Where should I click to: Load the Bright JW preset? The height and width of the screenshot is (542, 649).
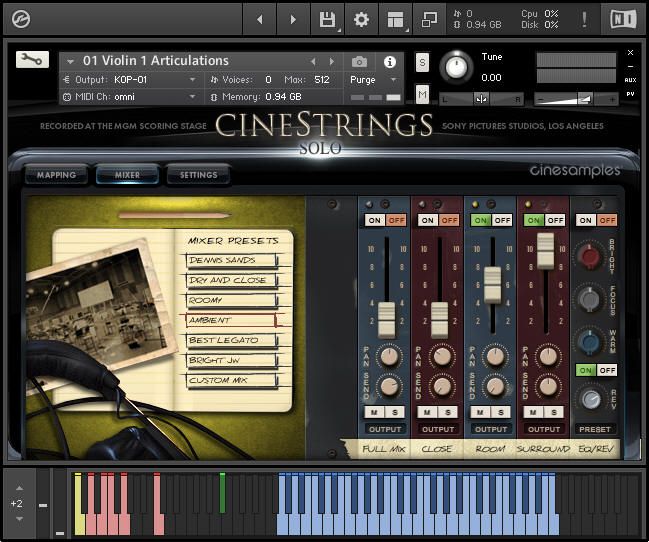pyautogui.click(x=231, y=360)
